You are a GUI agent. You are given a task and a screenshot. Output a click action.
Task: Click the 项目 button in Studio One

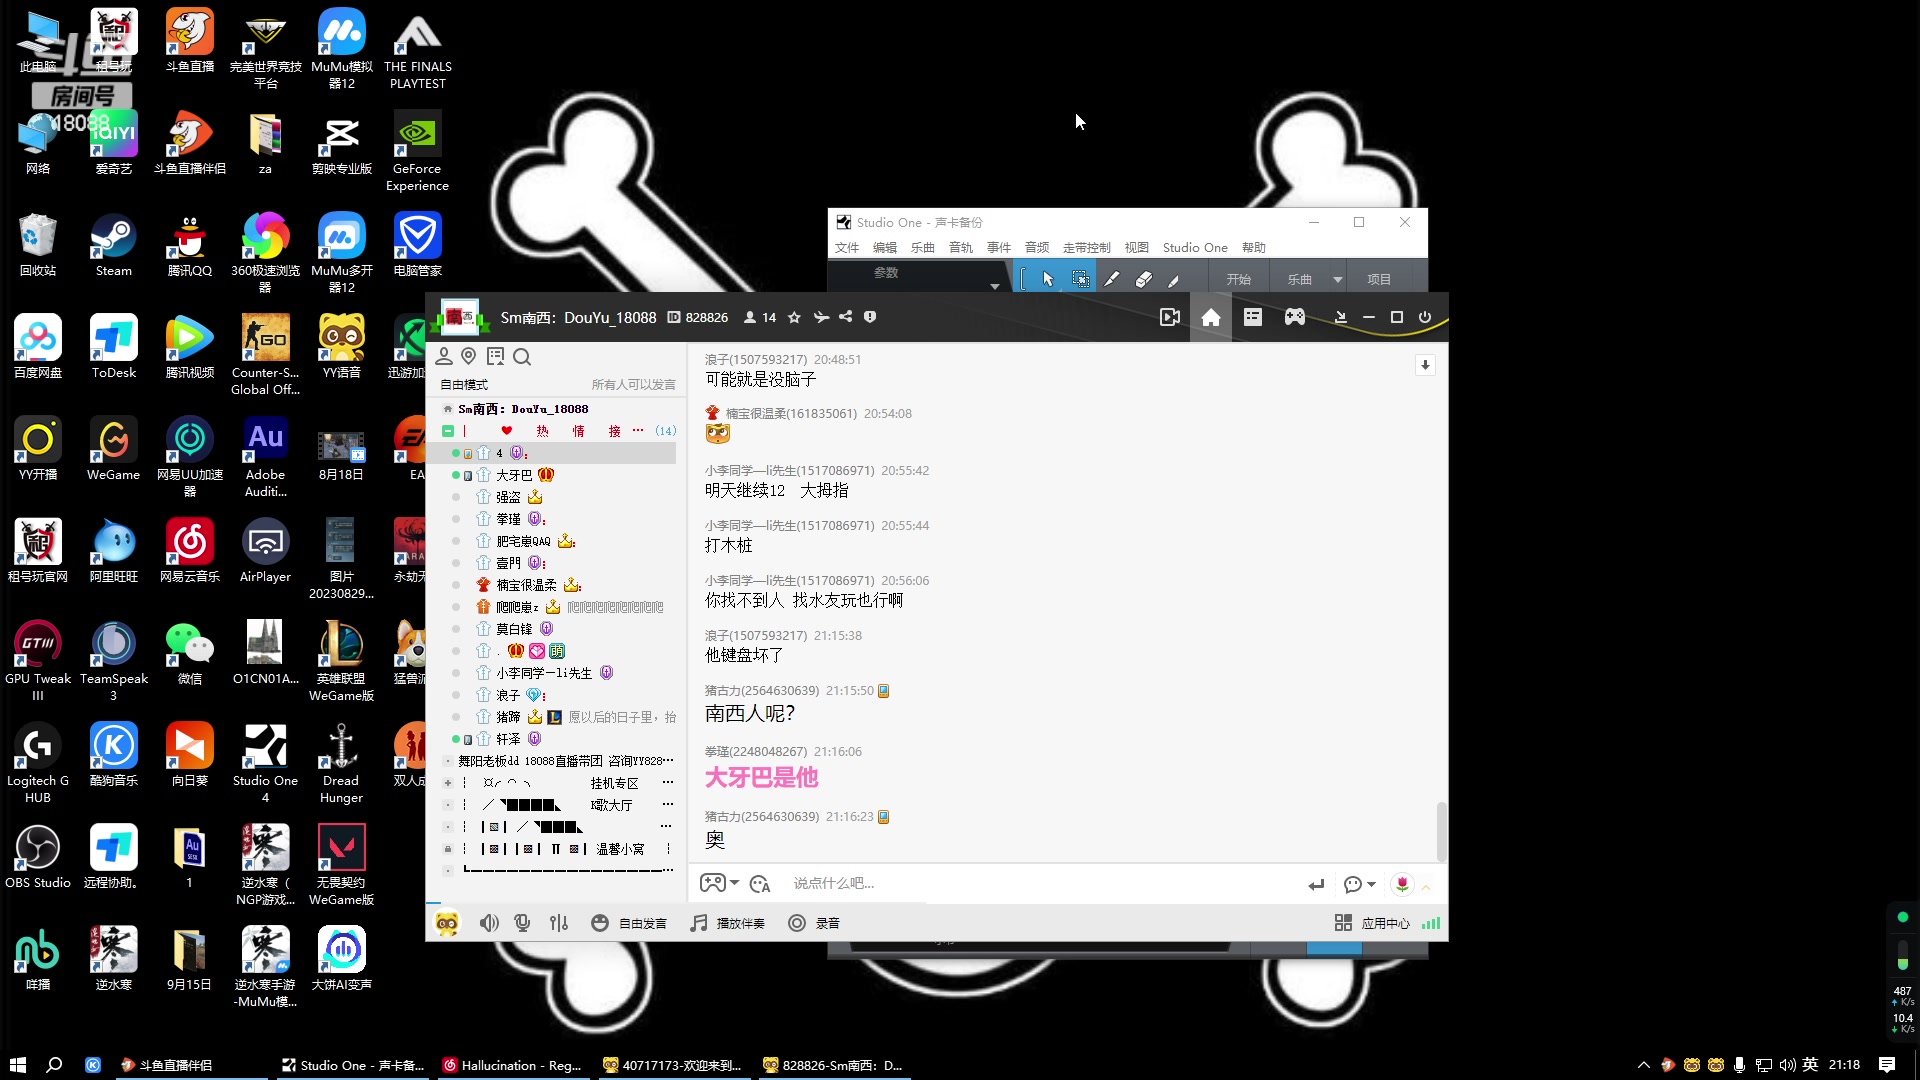(x=1379, y=279)
